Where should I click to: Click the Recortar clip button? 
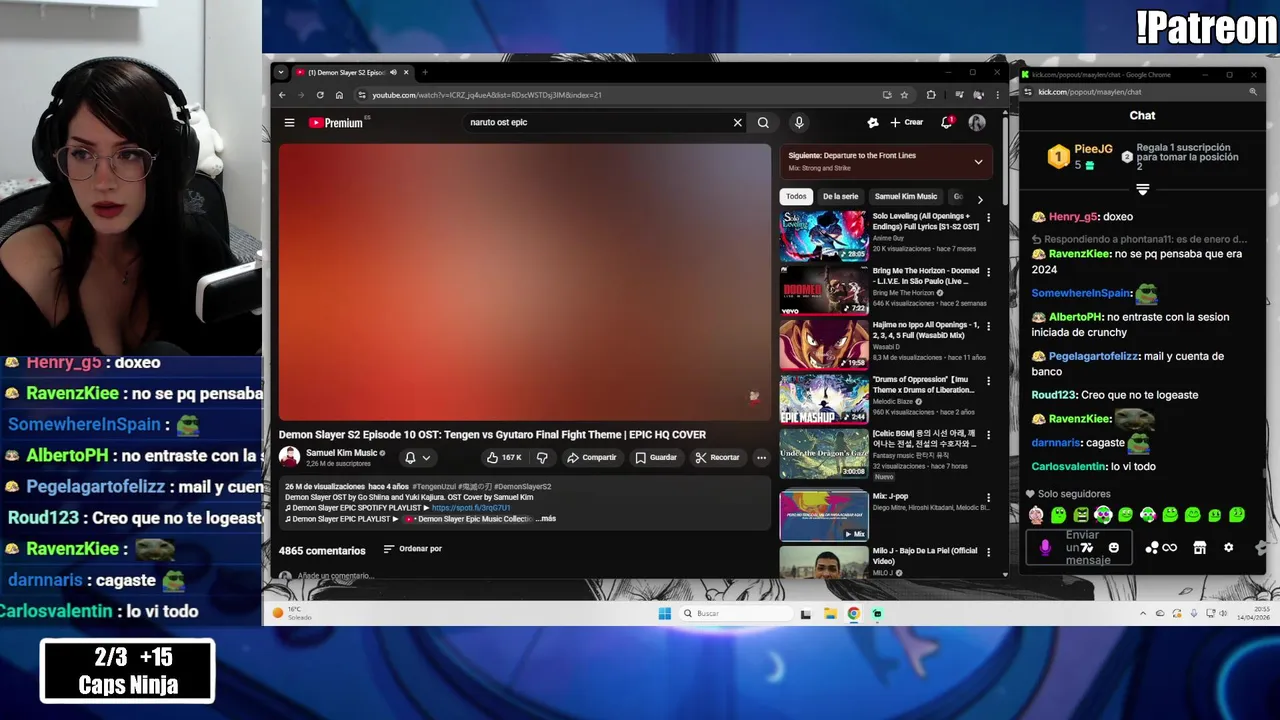pos(717,458)
